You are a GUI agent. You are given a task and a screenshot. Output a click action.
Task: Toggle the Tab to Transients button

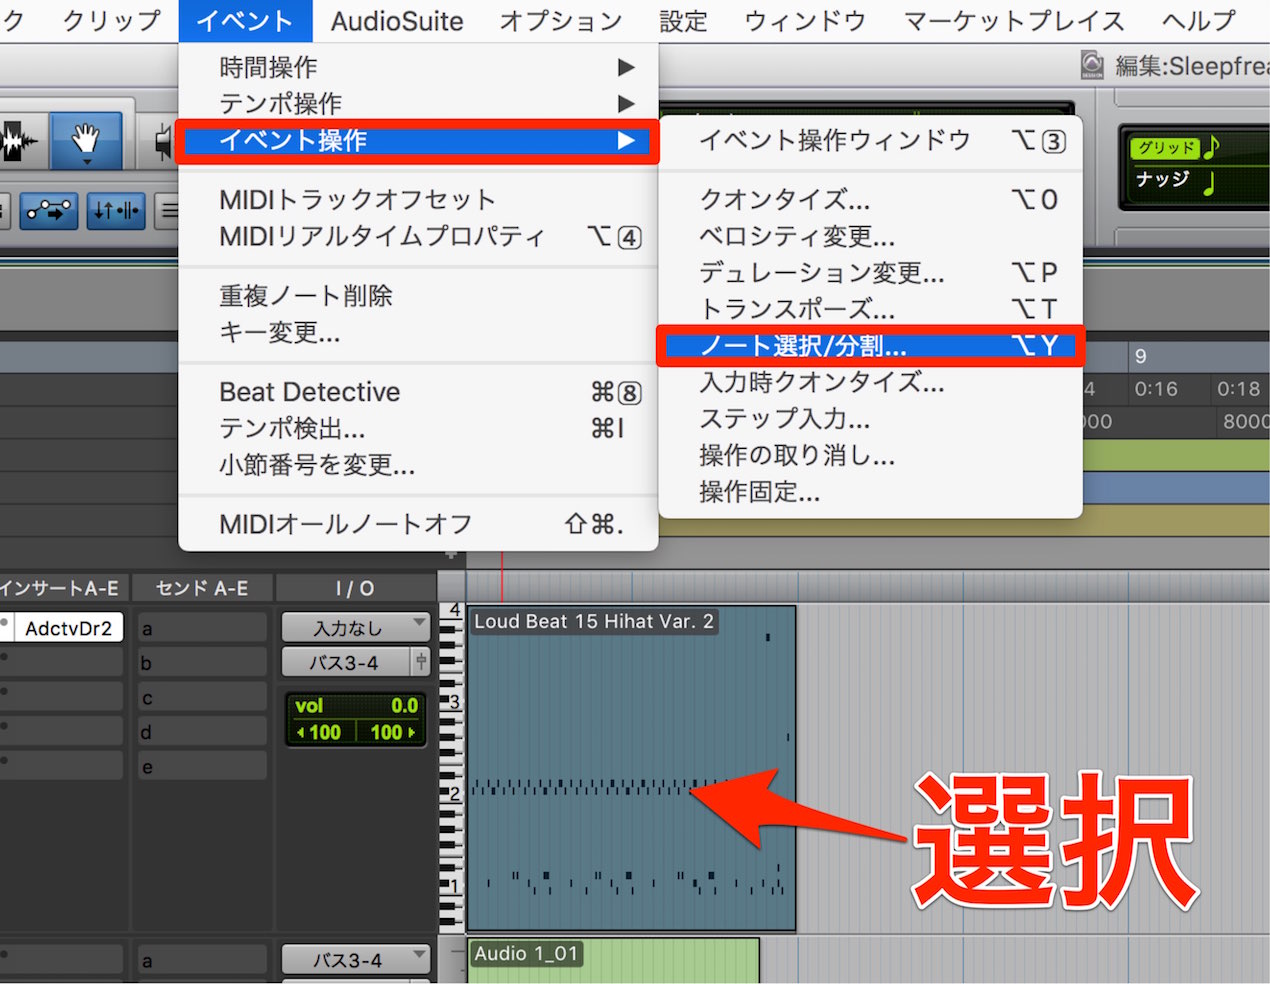pyautogui.click(x=50, y=210)
